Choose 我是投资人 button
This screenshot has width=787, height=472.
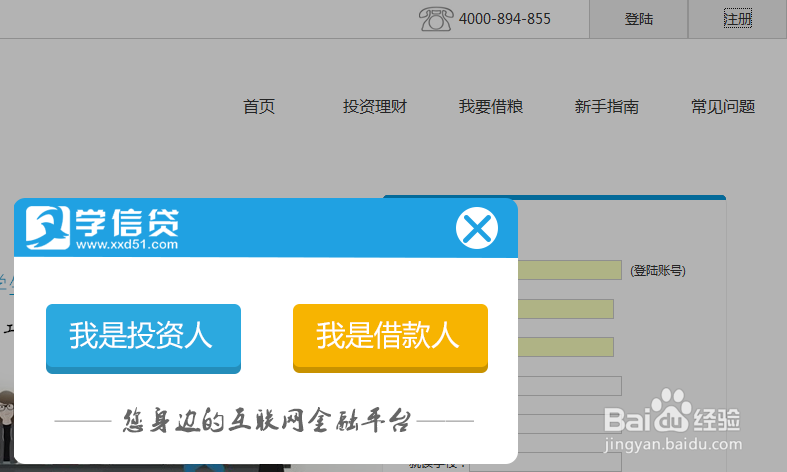coord(144,338)
